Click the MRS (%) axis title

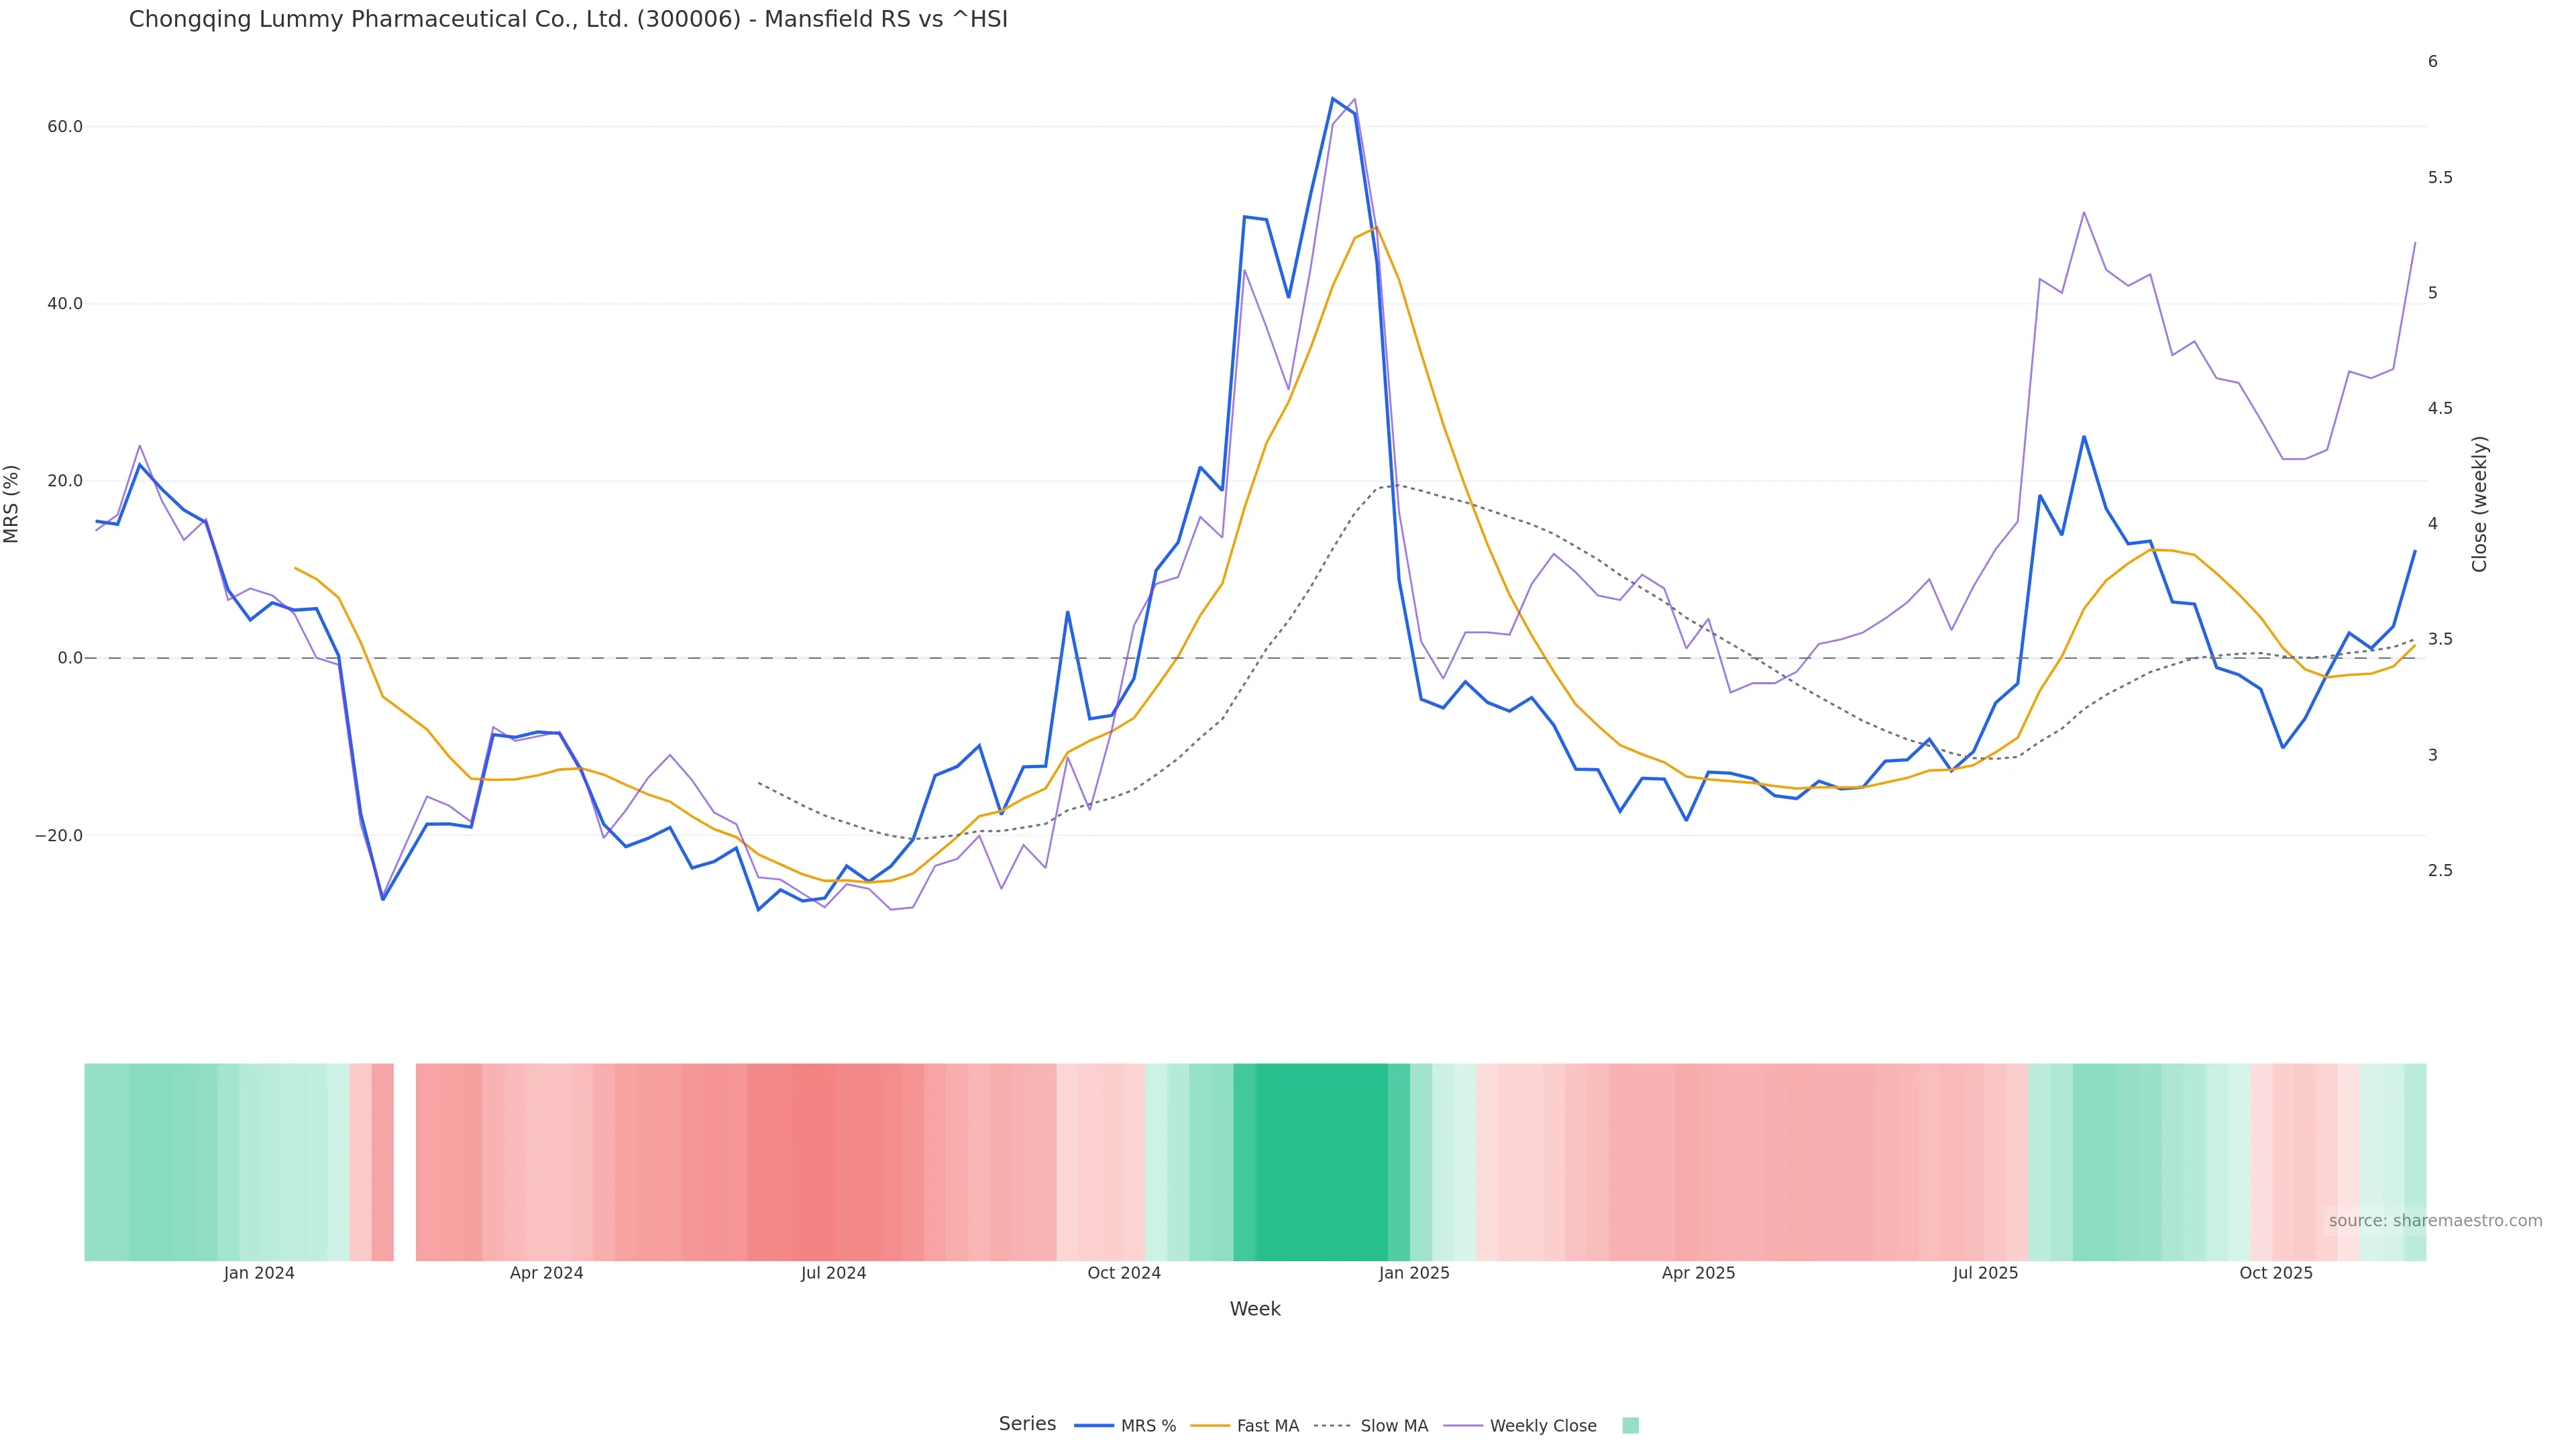[x=12, y=504]
